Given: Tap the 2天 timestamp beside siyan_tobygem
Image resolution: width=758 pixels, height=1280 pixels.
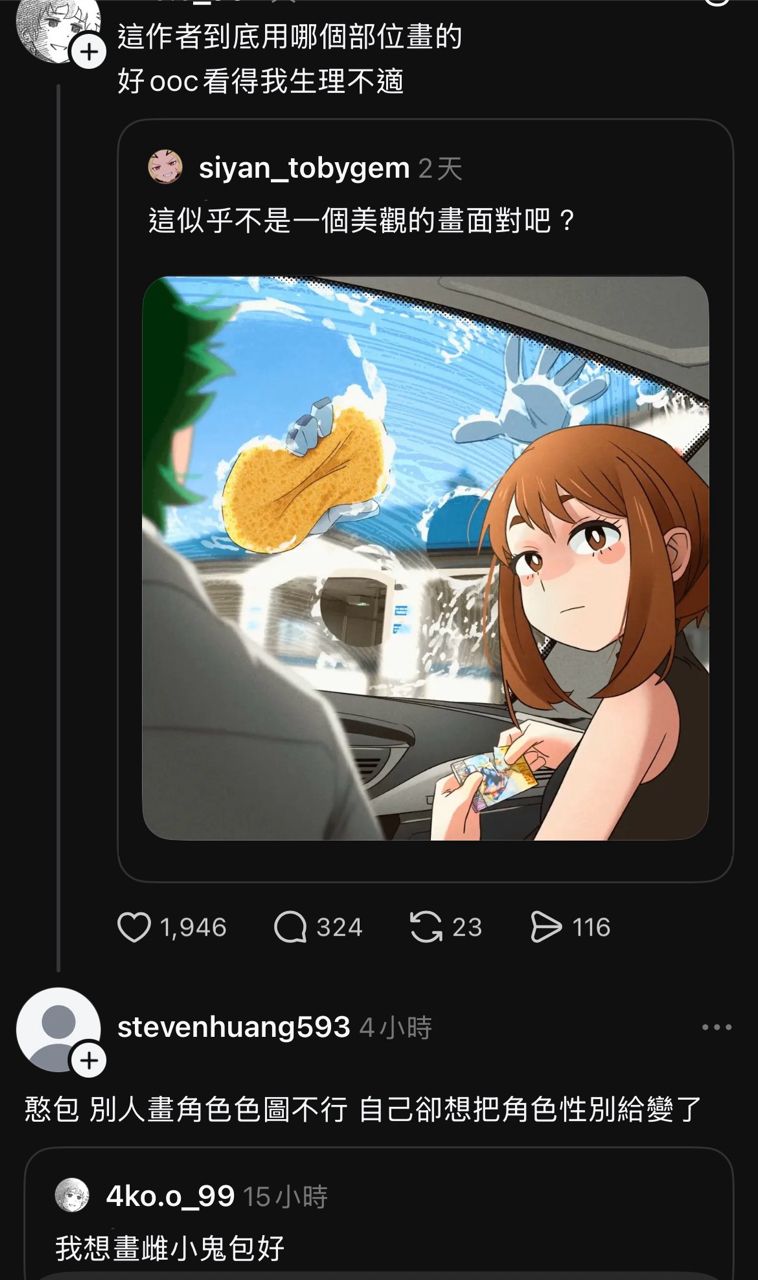Looking at the screenshot, I should (440, 168).
